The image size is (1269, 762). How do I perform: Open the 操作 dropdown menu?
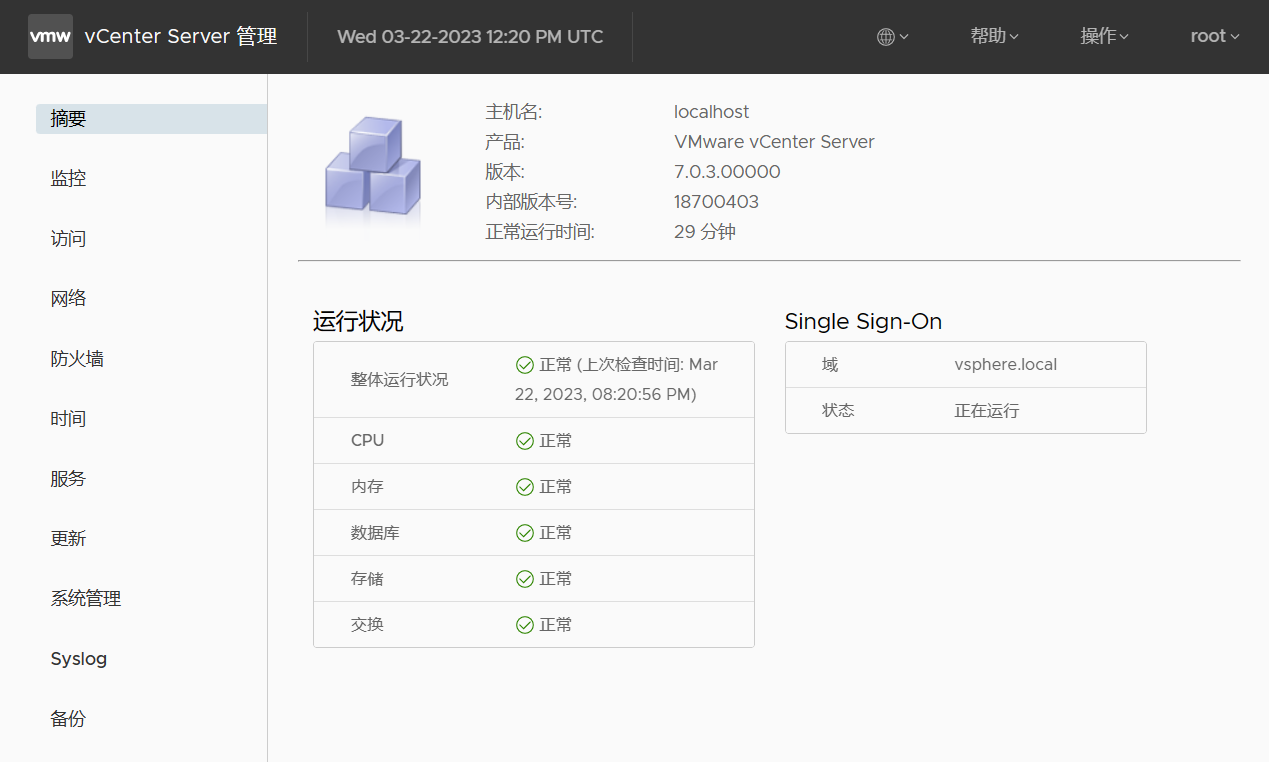[1104, 36]
